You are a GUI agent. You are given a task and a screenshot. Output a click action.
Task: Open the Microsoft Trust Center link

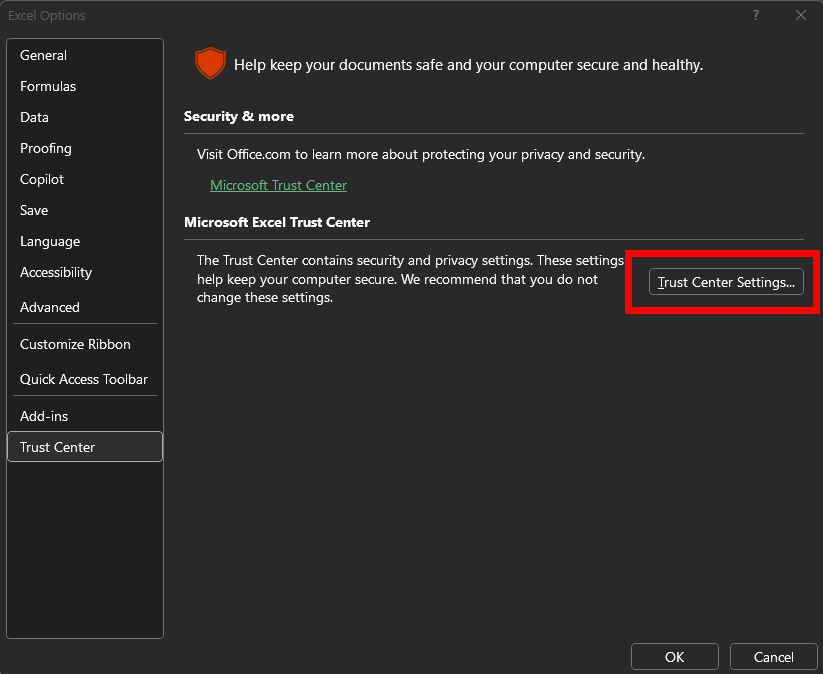(x=278, y=185)
